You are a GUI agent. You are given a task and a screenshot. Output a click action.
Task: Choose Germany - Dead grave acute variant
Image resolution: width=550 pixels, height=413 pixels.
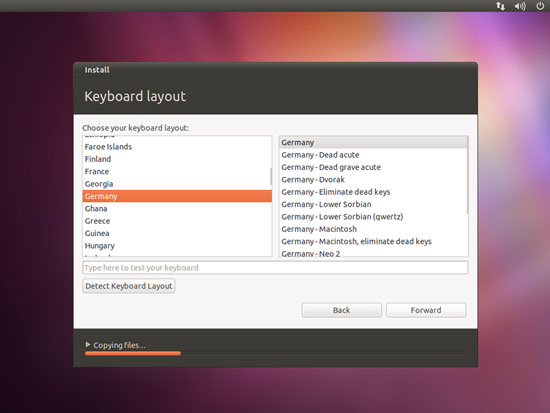click(x=373, y=167)
